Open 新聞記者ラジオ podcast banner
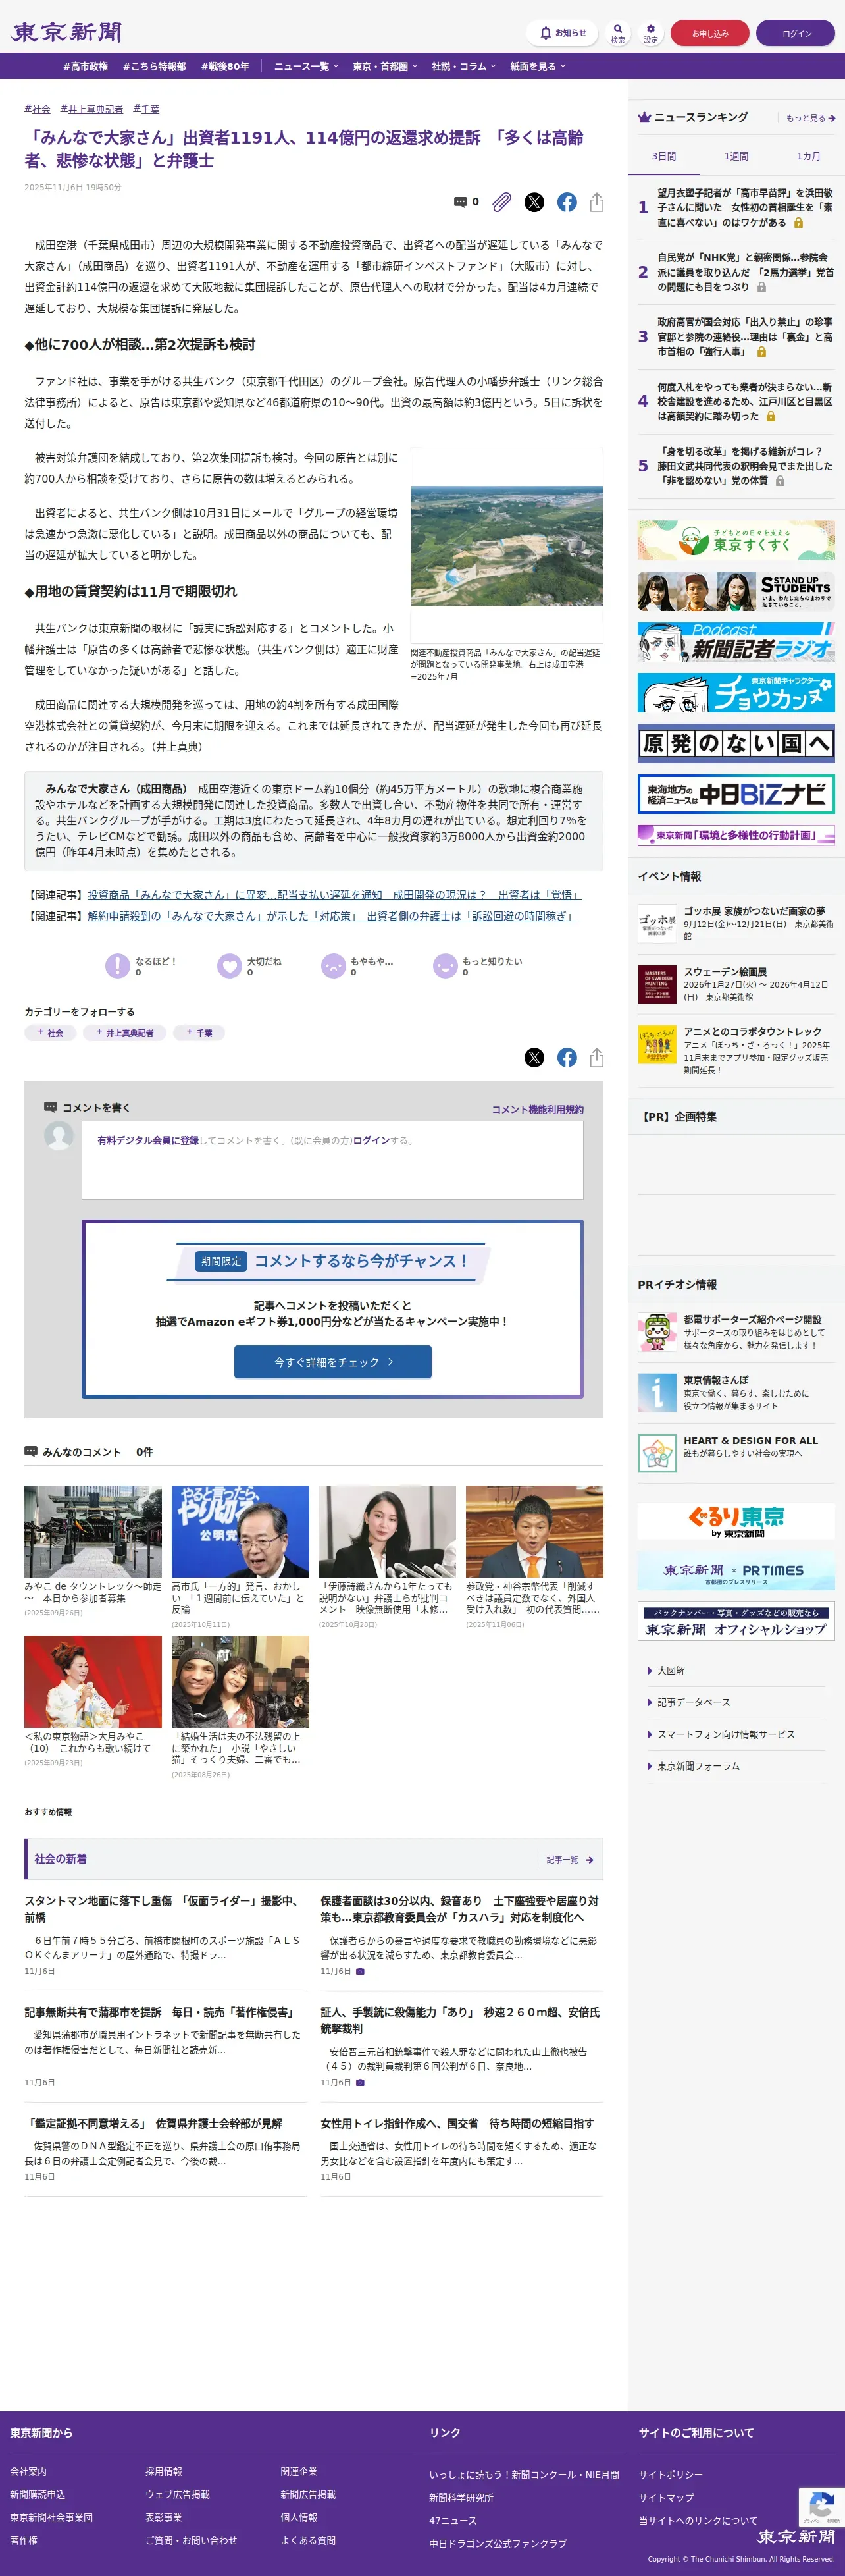Screen dimensions: 845x2576 pyautogui.click(x=736, y=642)
